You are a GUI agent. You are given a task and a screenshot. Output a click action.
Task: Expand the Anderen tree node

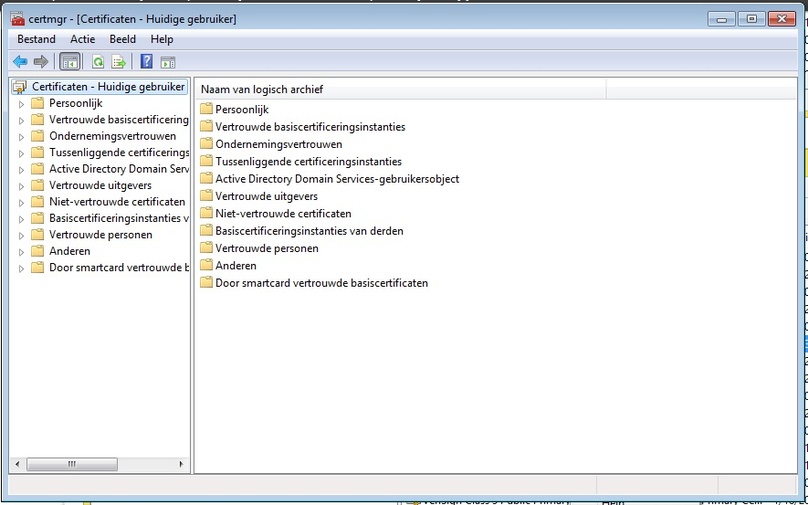click(21, 252)
